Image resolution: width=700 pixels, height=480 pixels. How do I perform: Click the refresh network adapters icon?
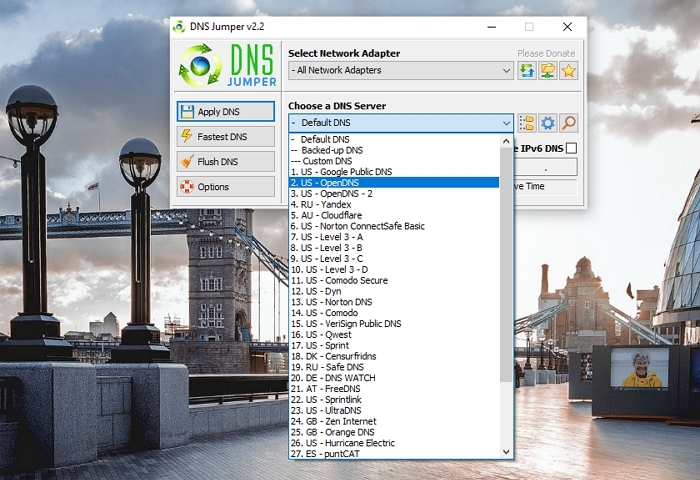click(x=527, y=71)
